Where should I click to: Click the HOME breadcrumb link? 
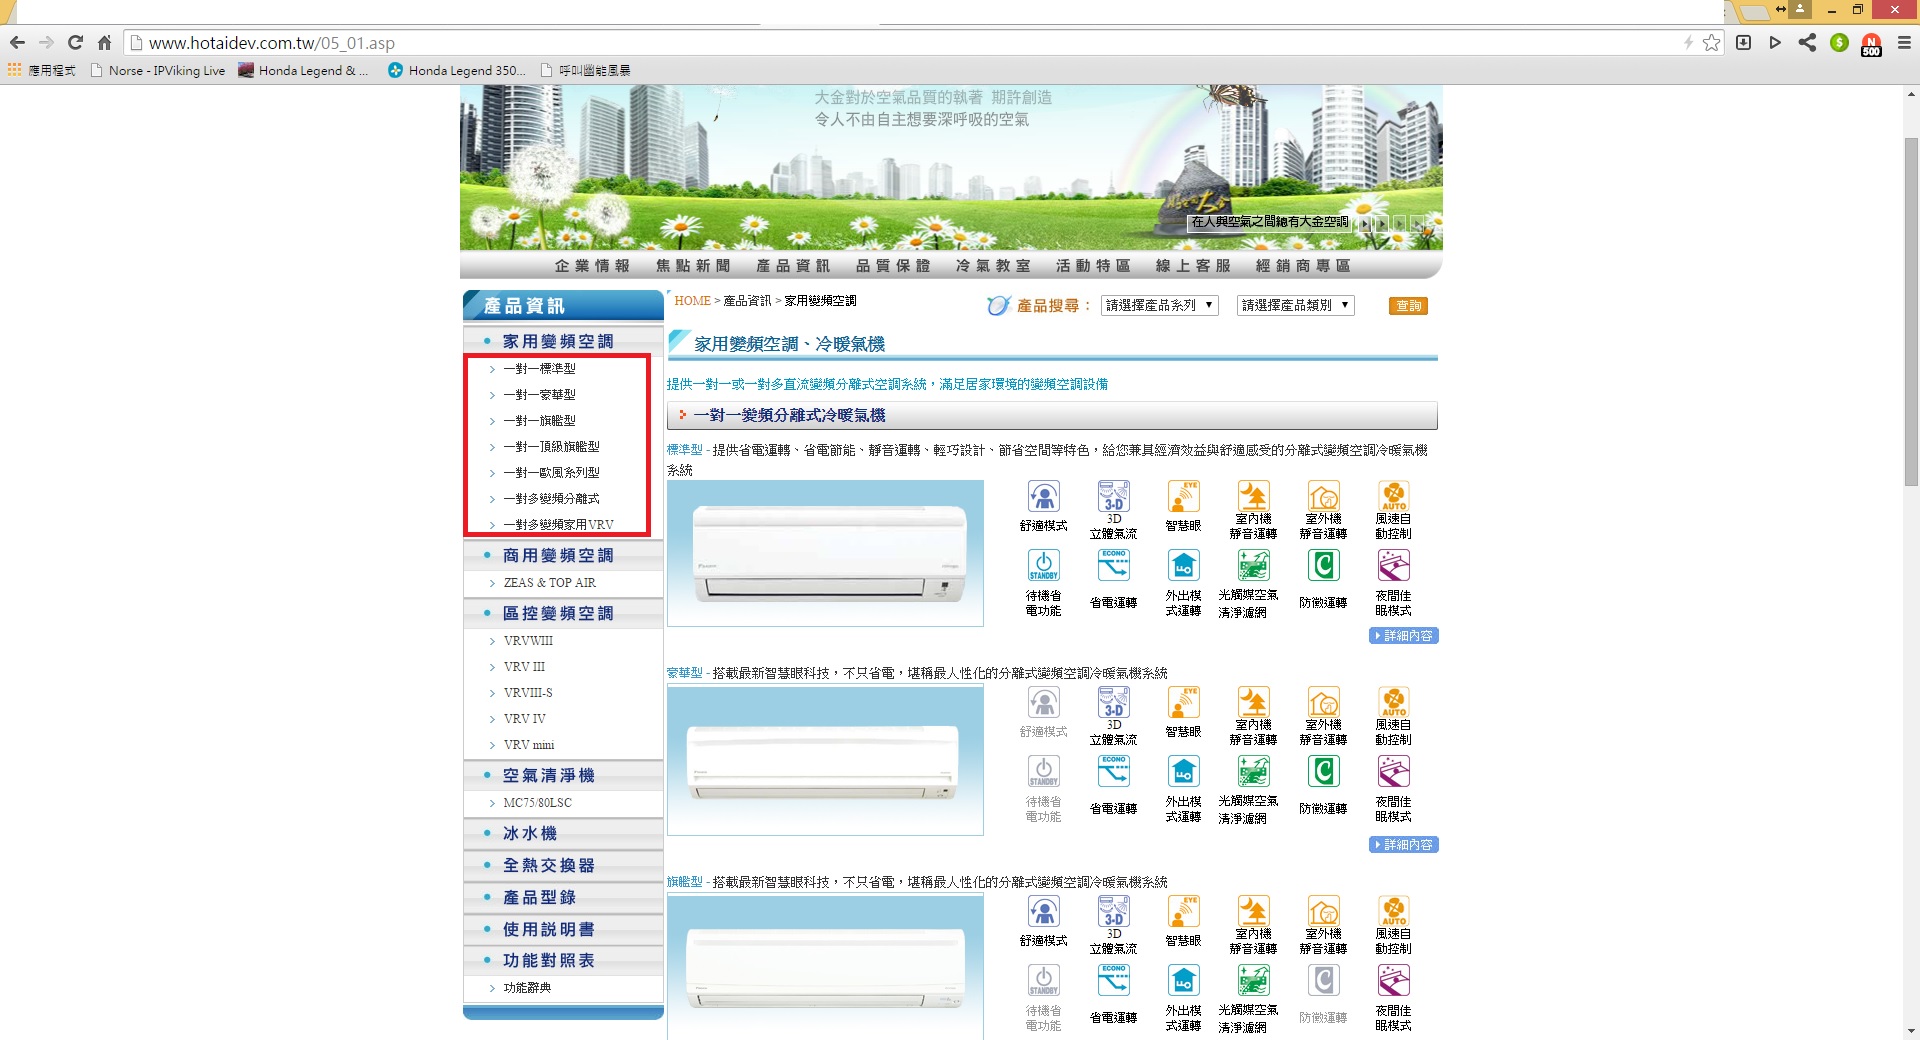[x=692, y=301]
